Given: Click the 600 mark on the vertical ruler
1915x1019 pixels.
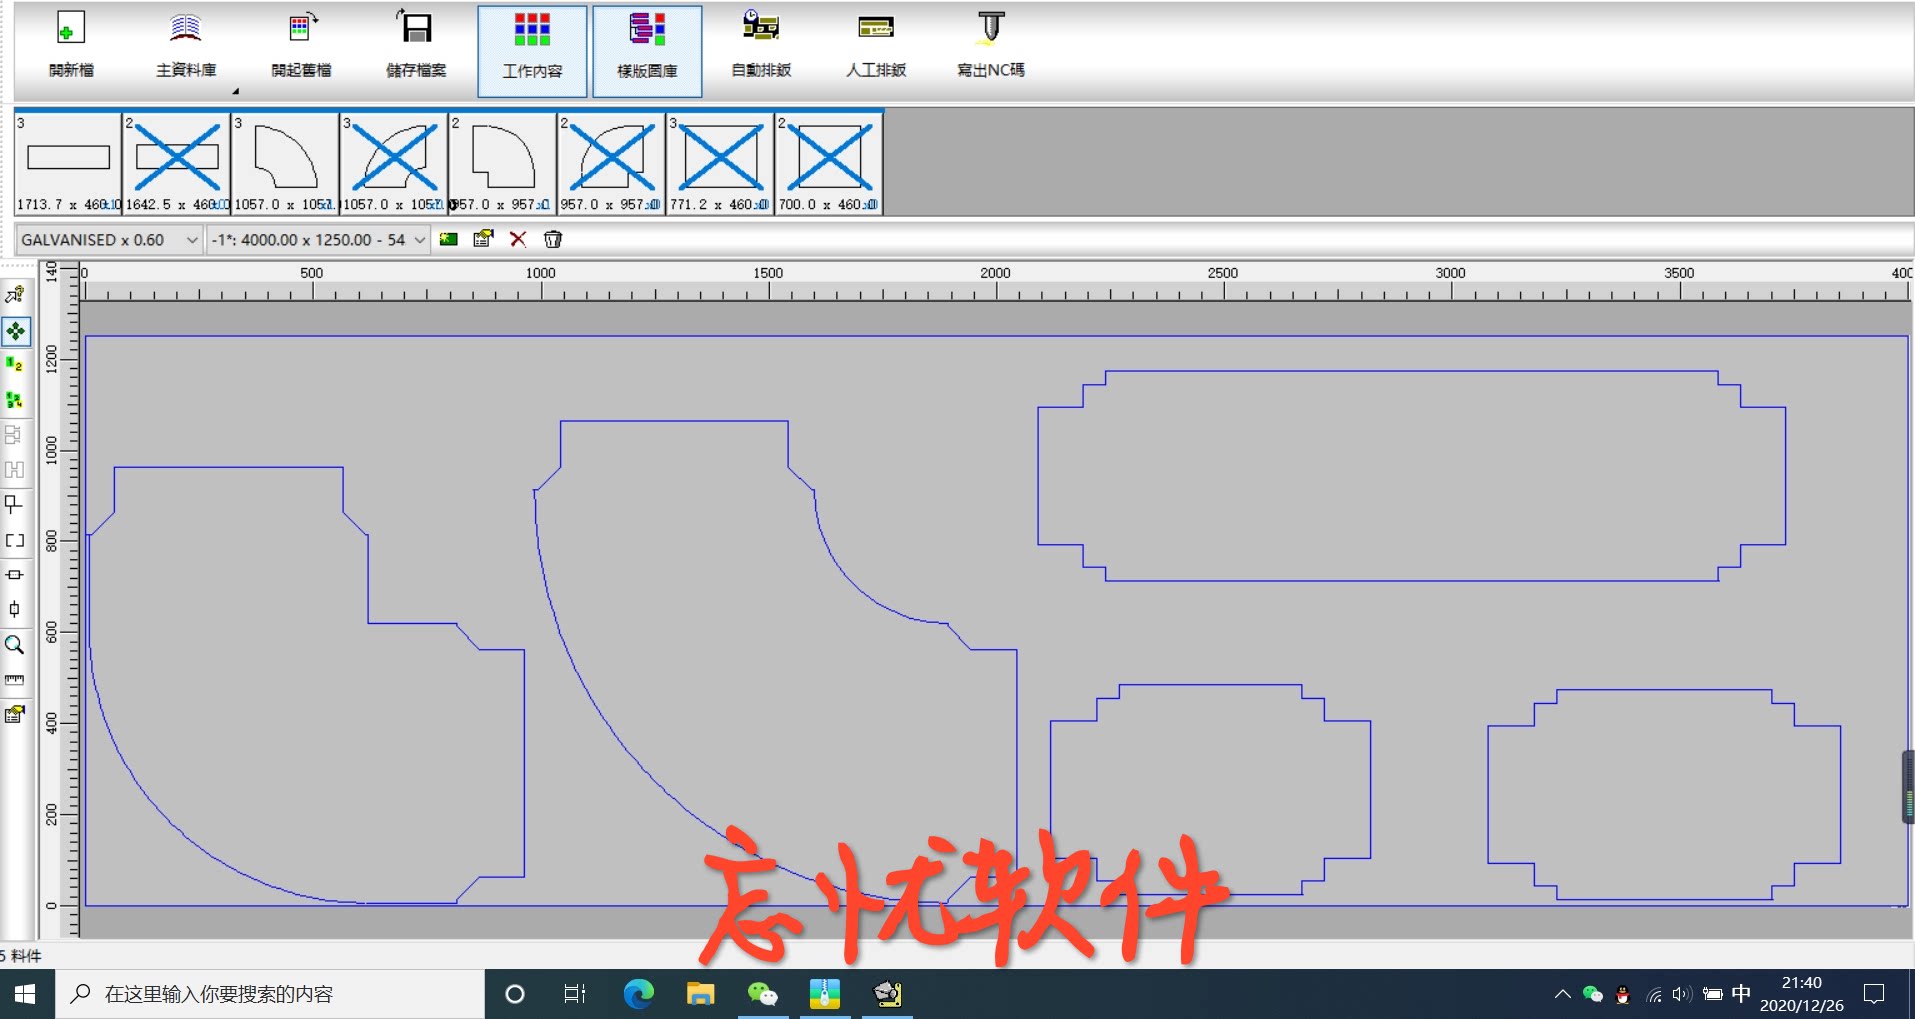Looking at the screenshot, I should (52, 632).
